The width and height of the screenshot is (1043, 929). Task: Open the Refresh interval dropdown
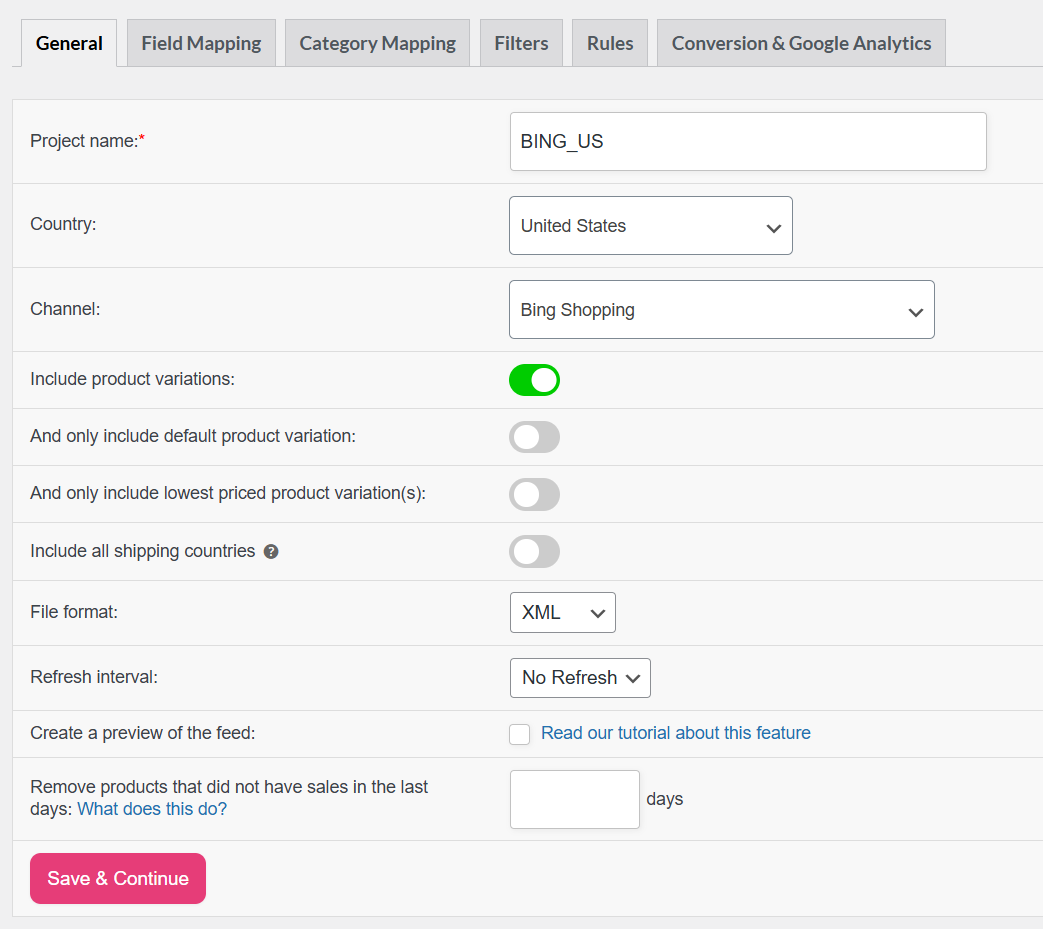click(x=580, y=678)
